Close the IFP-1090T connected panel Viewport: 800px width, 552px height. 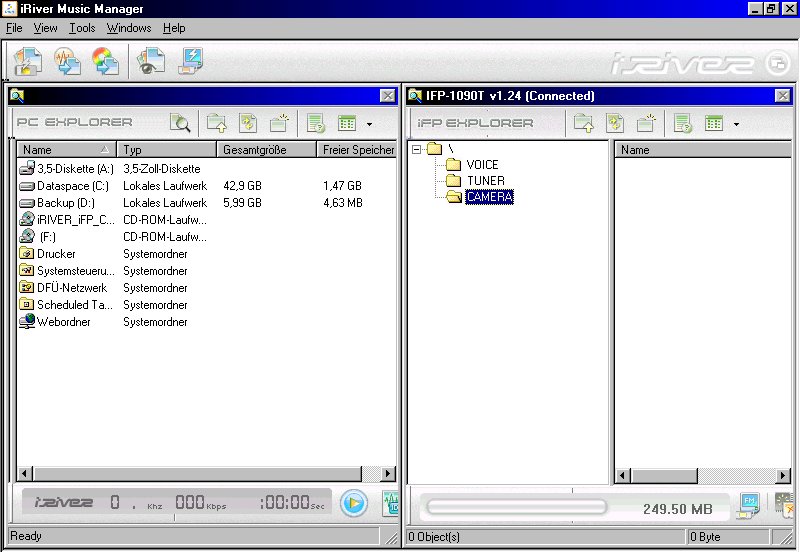pyautogui.click(x=783, y=95)
